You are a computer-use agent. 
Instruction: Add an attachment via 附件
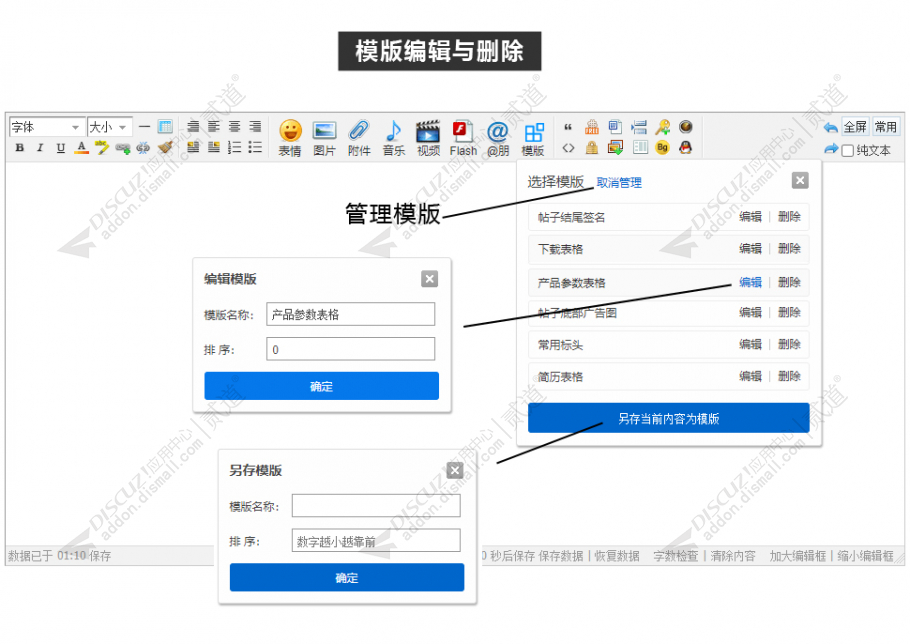(x=359, y=138)
